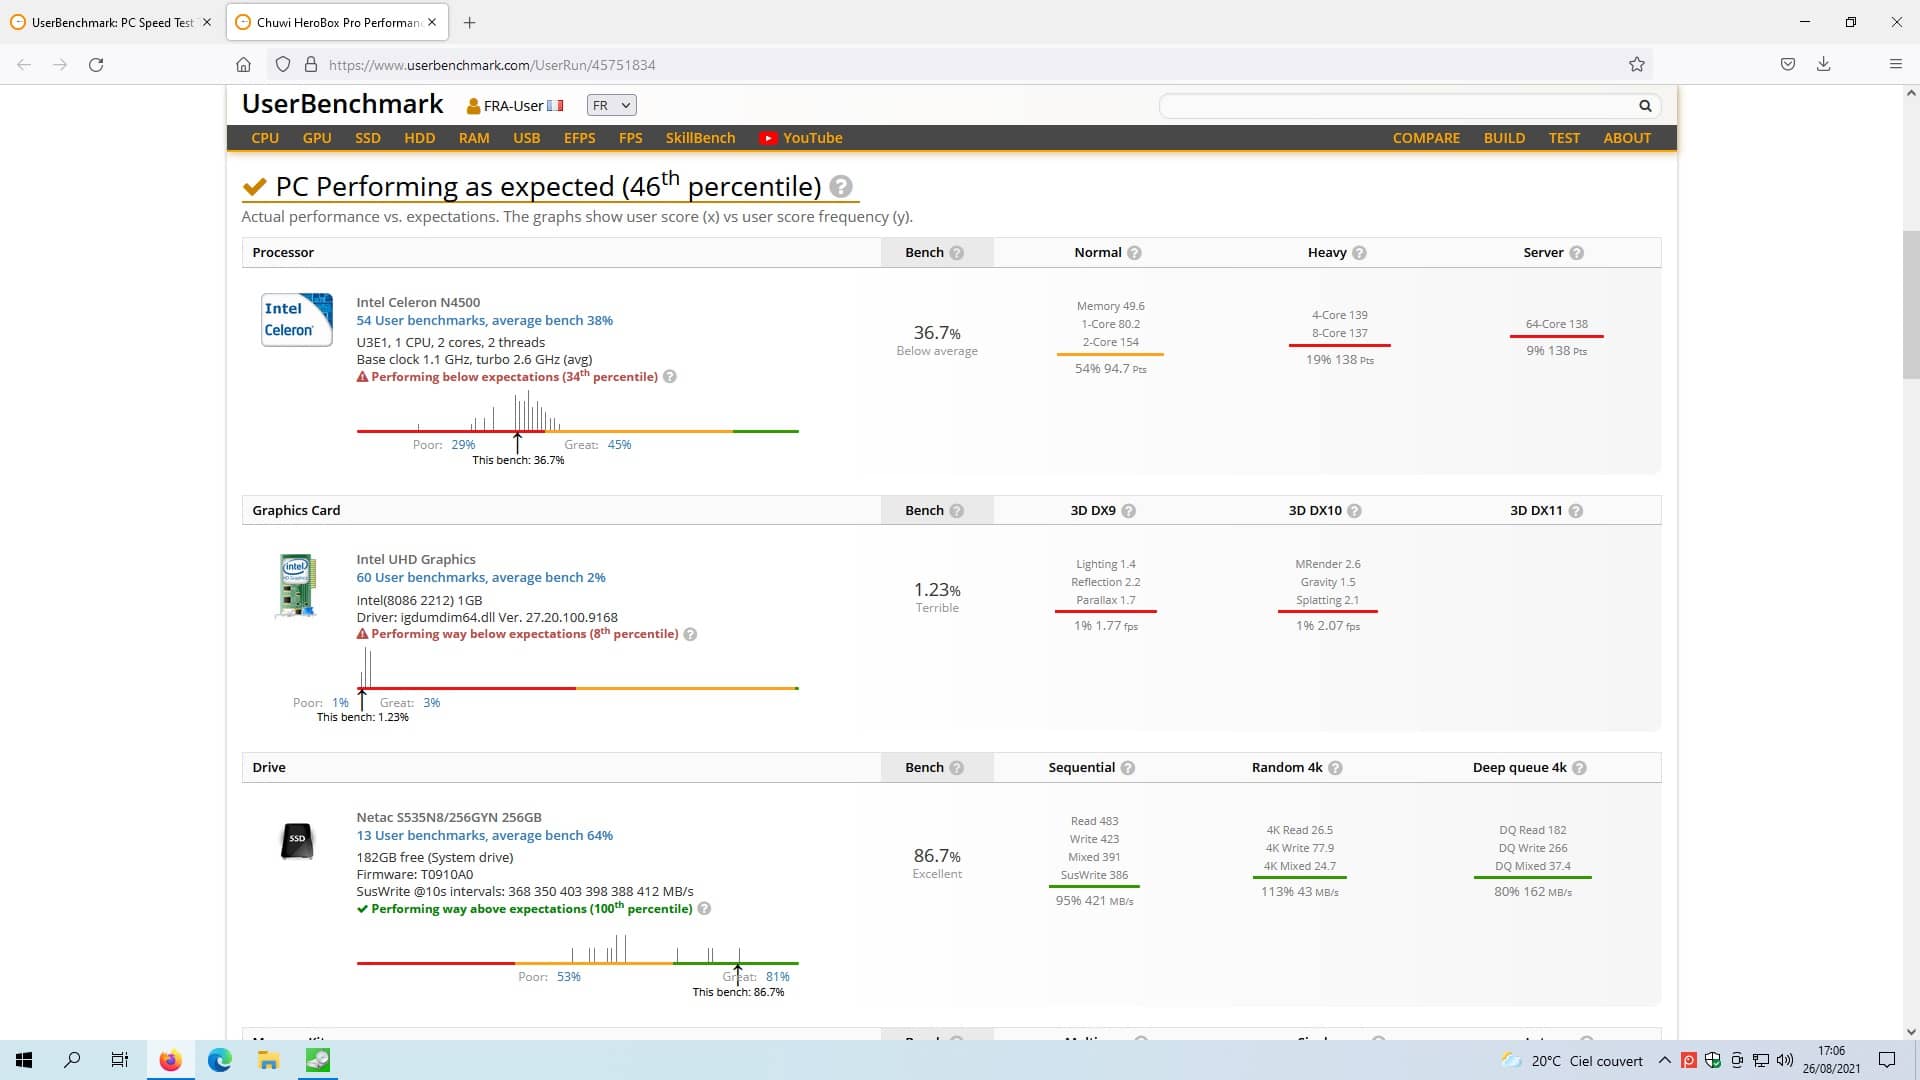The width and height of the screenshot is (1920, 1080).
Task: Open the SSD menu item
Action: [368, 138]
